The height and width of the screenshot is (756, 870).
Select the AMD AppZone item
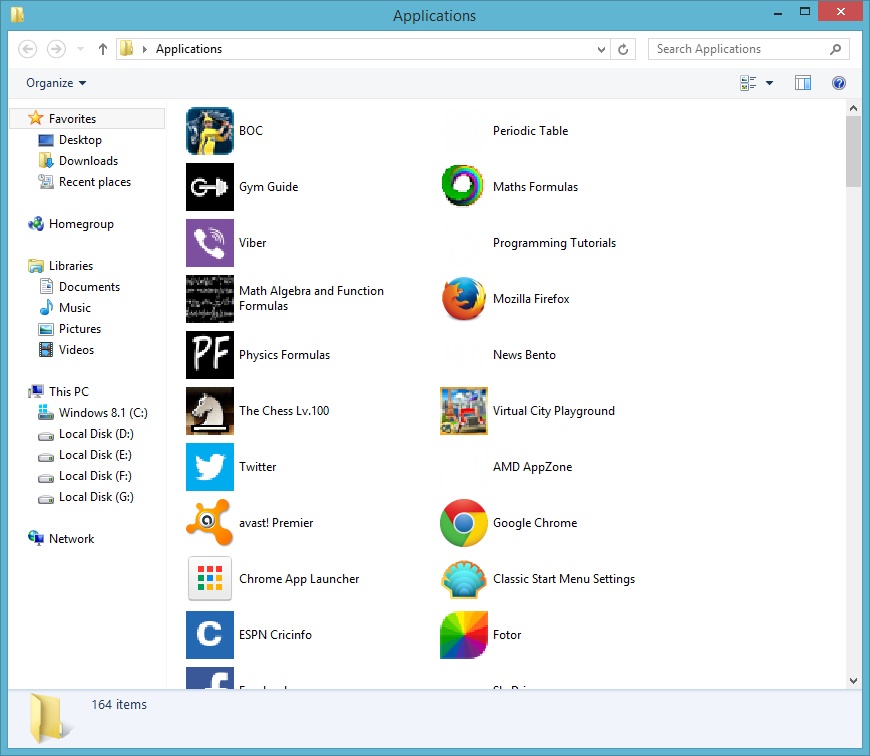(x=532, y=467)
